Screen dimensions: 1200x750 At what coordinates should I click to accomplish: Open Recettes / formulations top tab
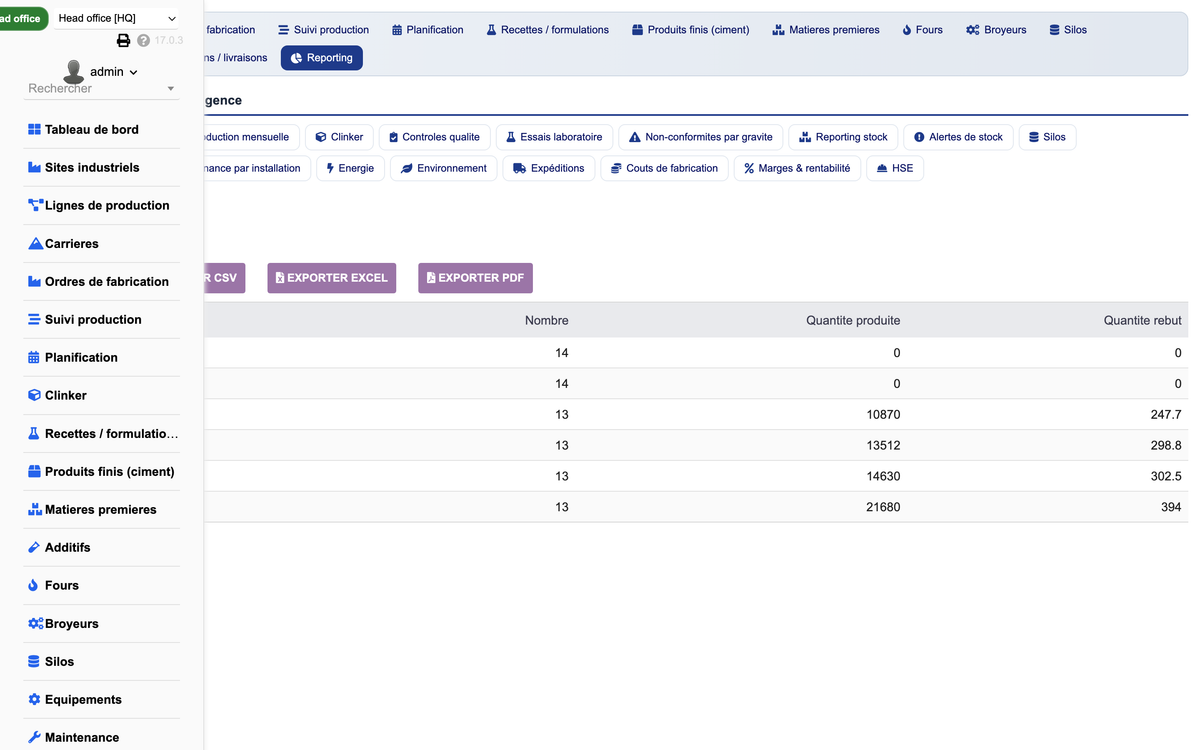547,30
